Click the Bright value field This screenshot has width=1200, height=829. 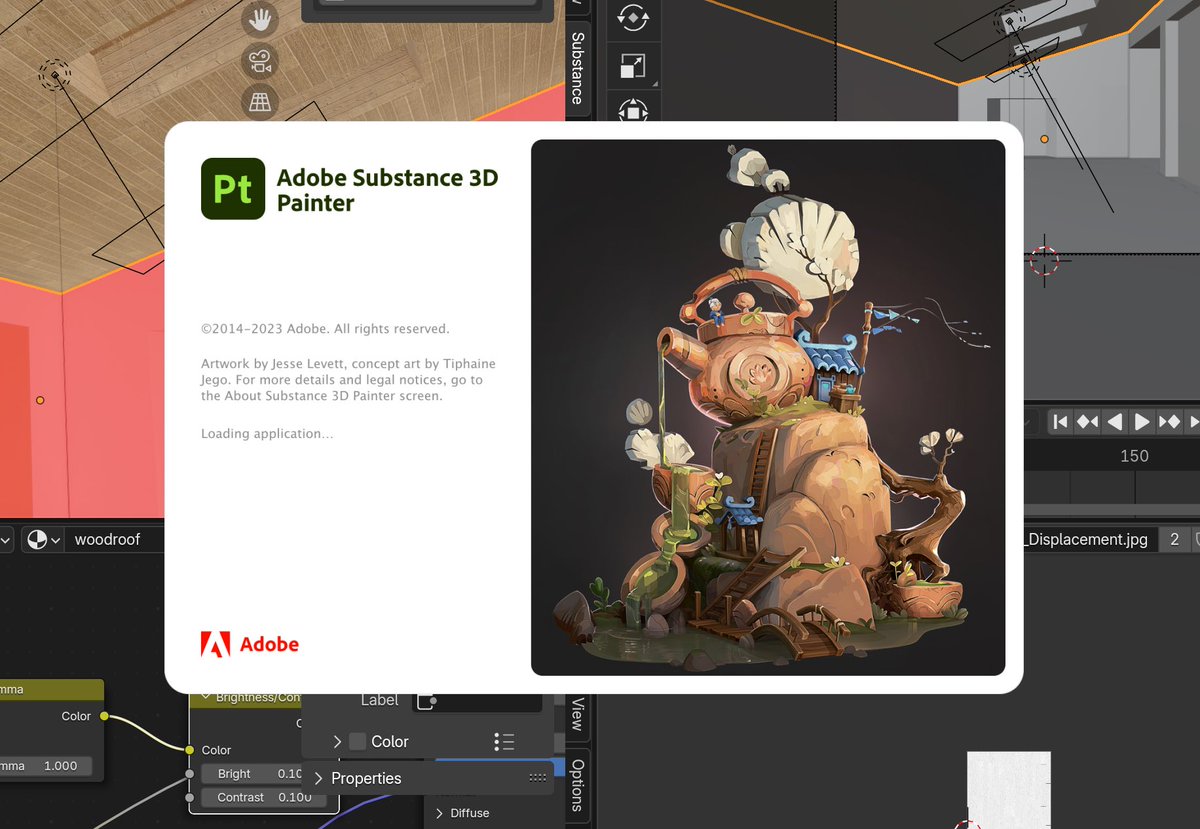pos(251,774)
